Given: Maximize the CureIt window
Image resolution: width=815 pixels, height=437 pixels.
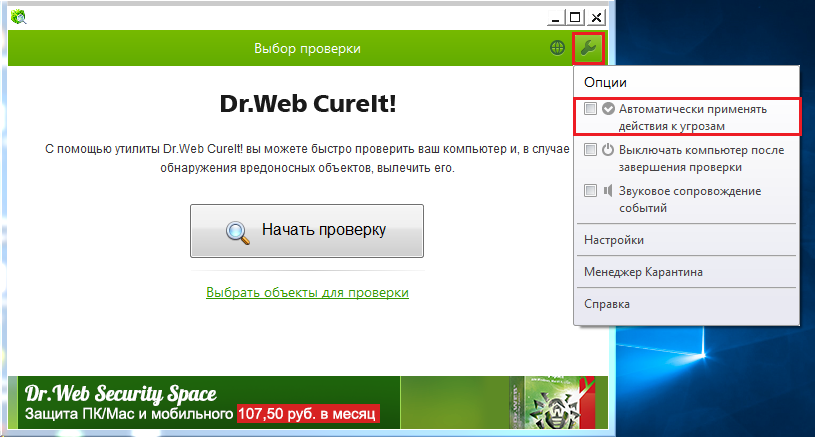Looking at the screenshot, I should 575,17.
